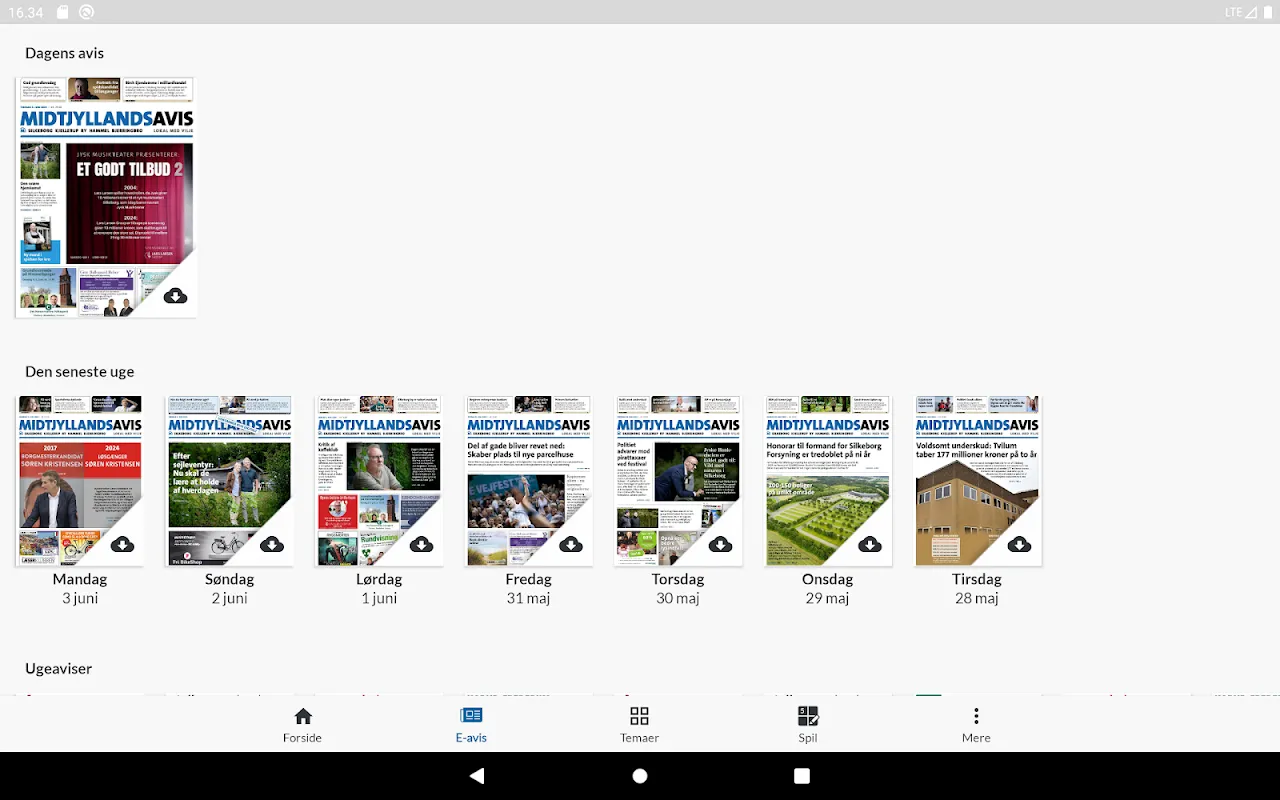Open the Torsdag newspaper cover thumbnail
This screenshot has height=800, width=1280.
point(678,480)
